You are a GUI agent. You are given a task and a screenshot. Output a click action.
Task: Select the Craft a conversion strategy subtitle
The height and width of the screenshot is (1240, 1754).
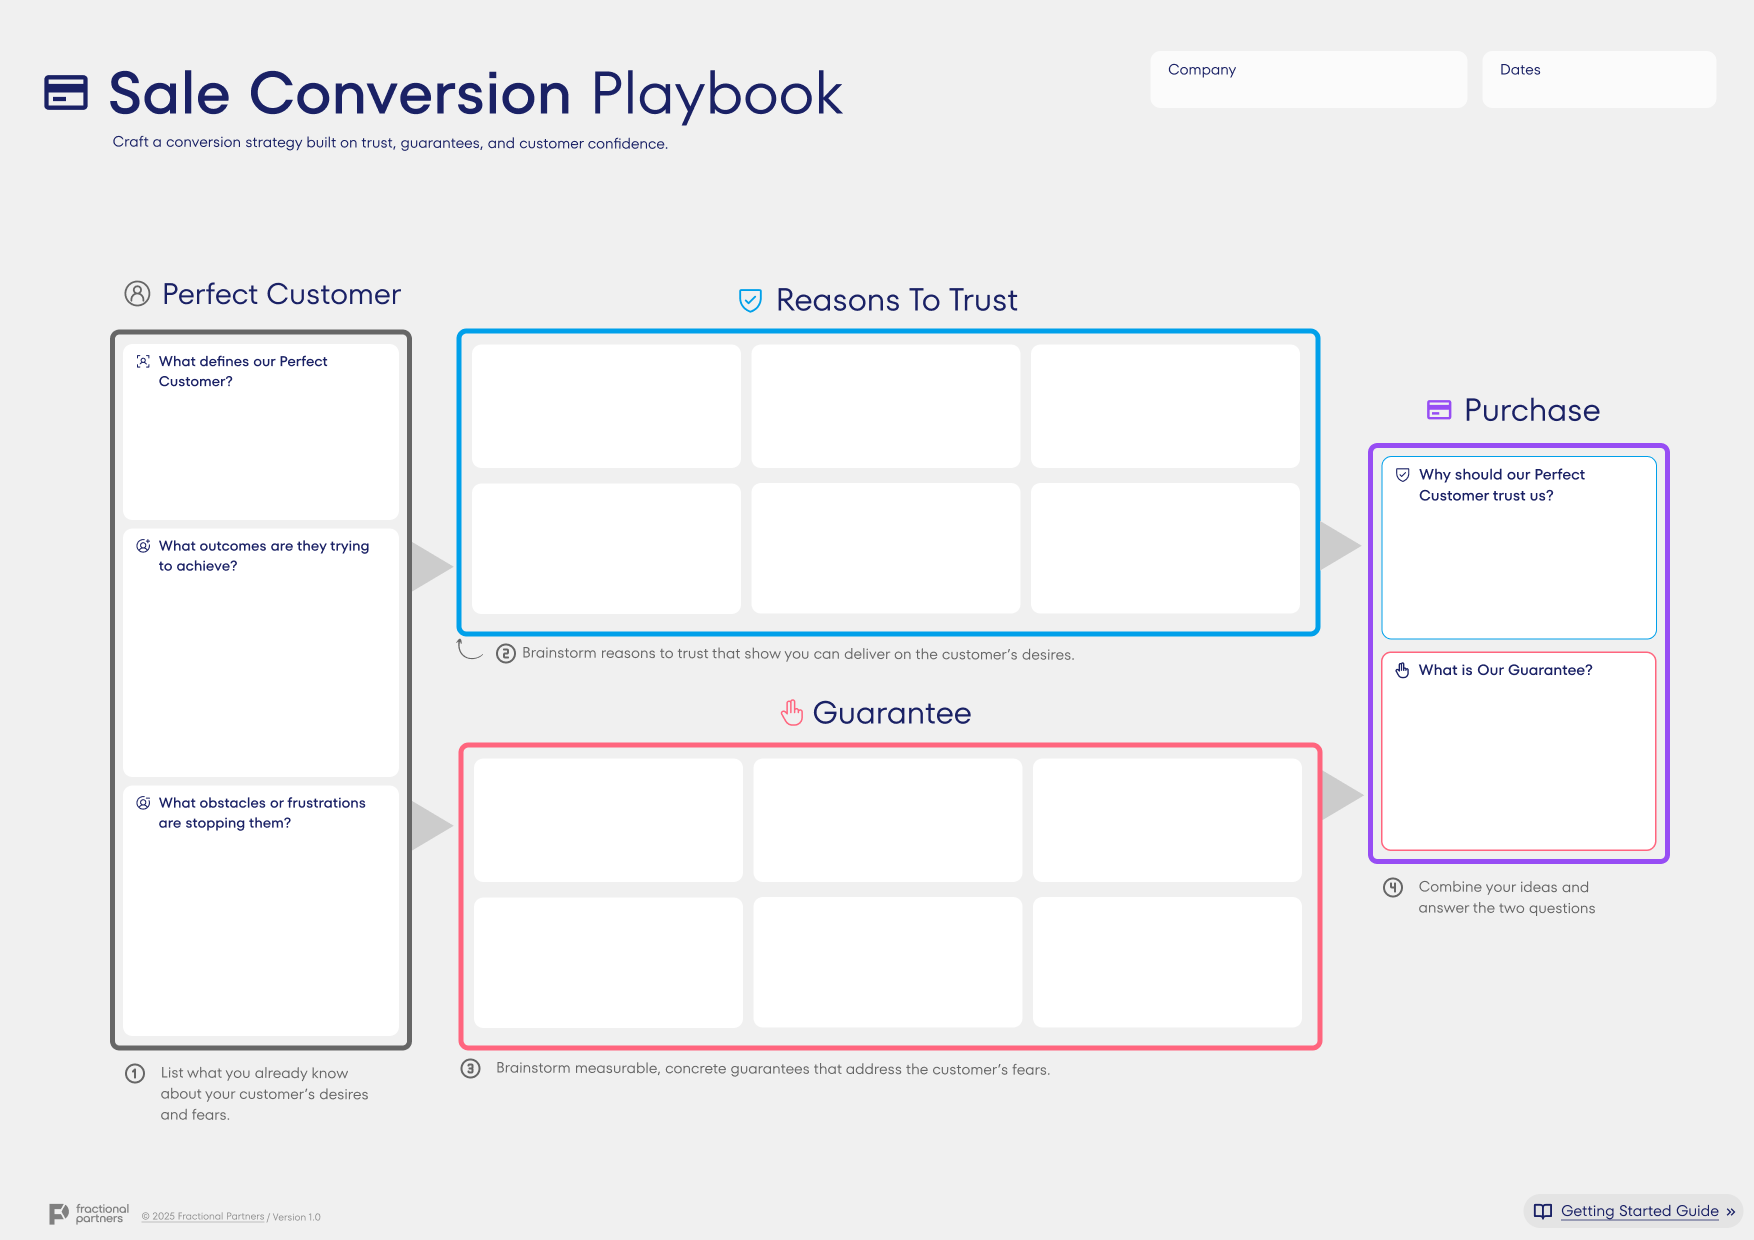point(390,143)
